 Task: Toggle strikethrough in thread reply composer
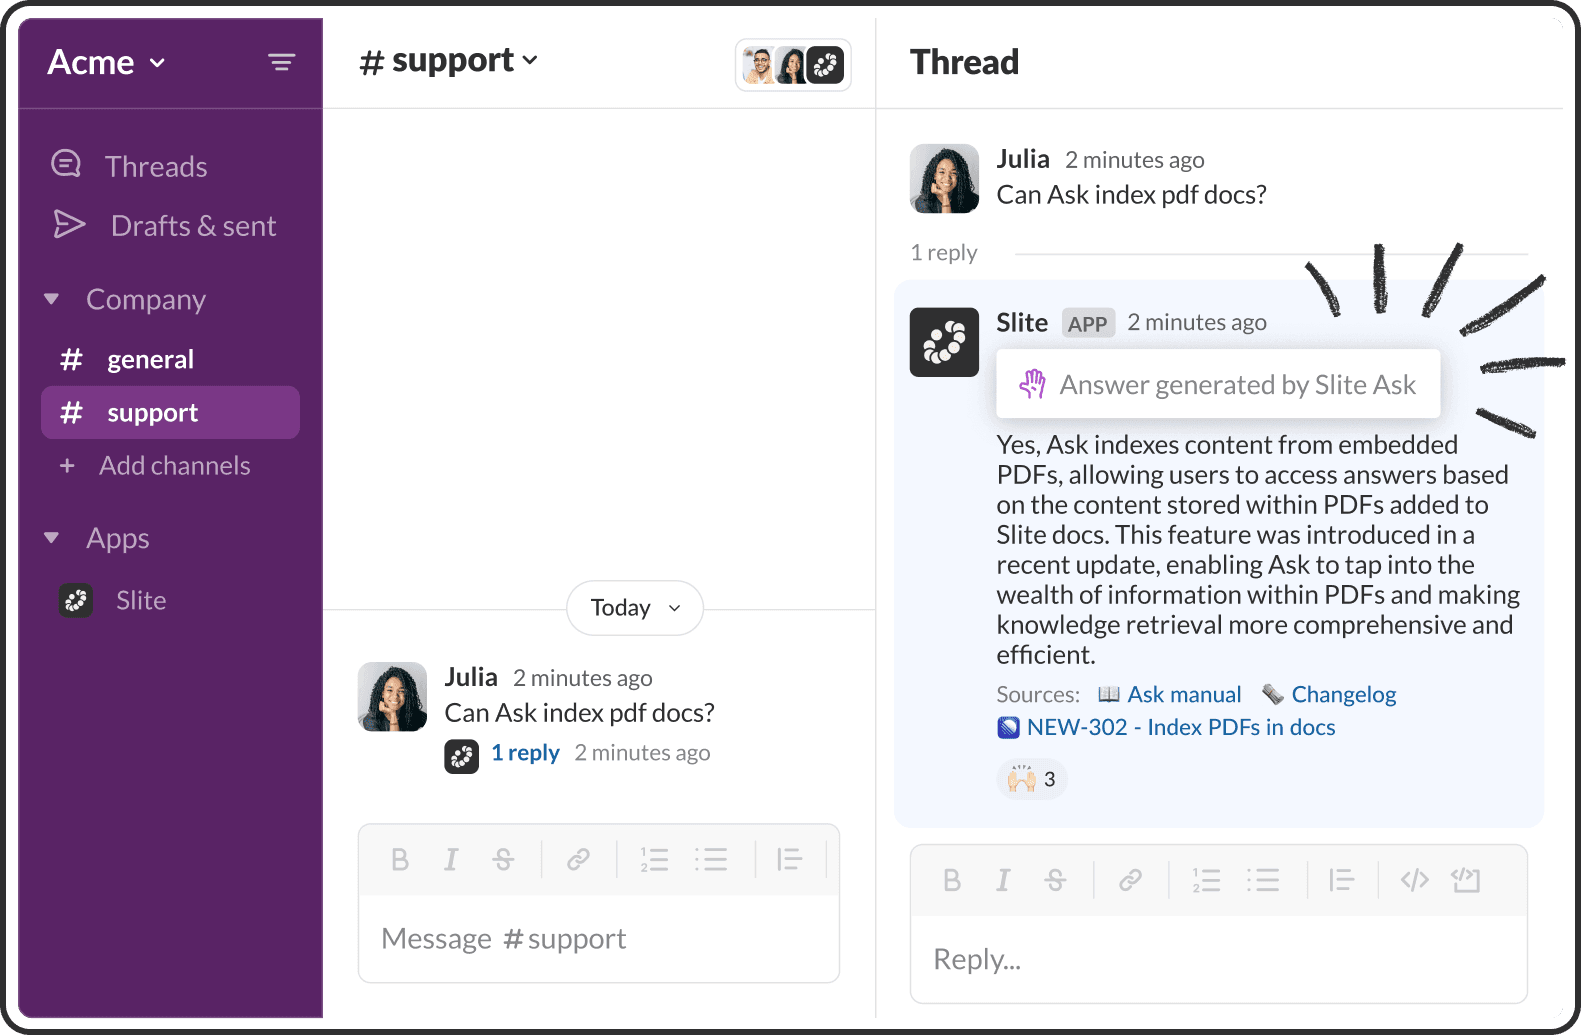(1055, 880)
